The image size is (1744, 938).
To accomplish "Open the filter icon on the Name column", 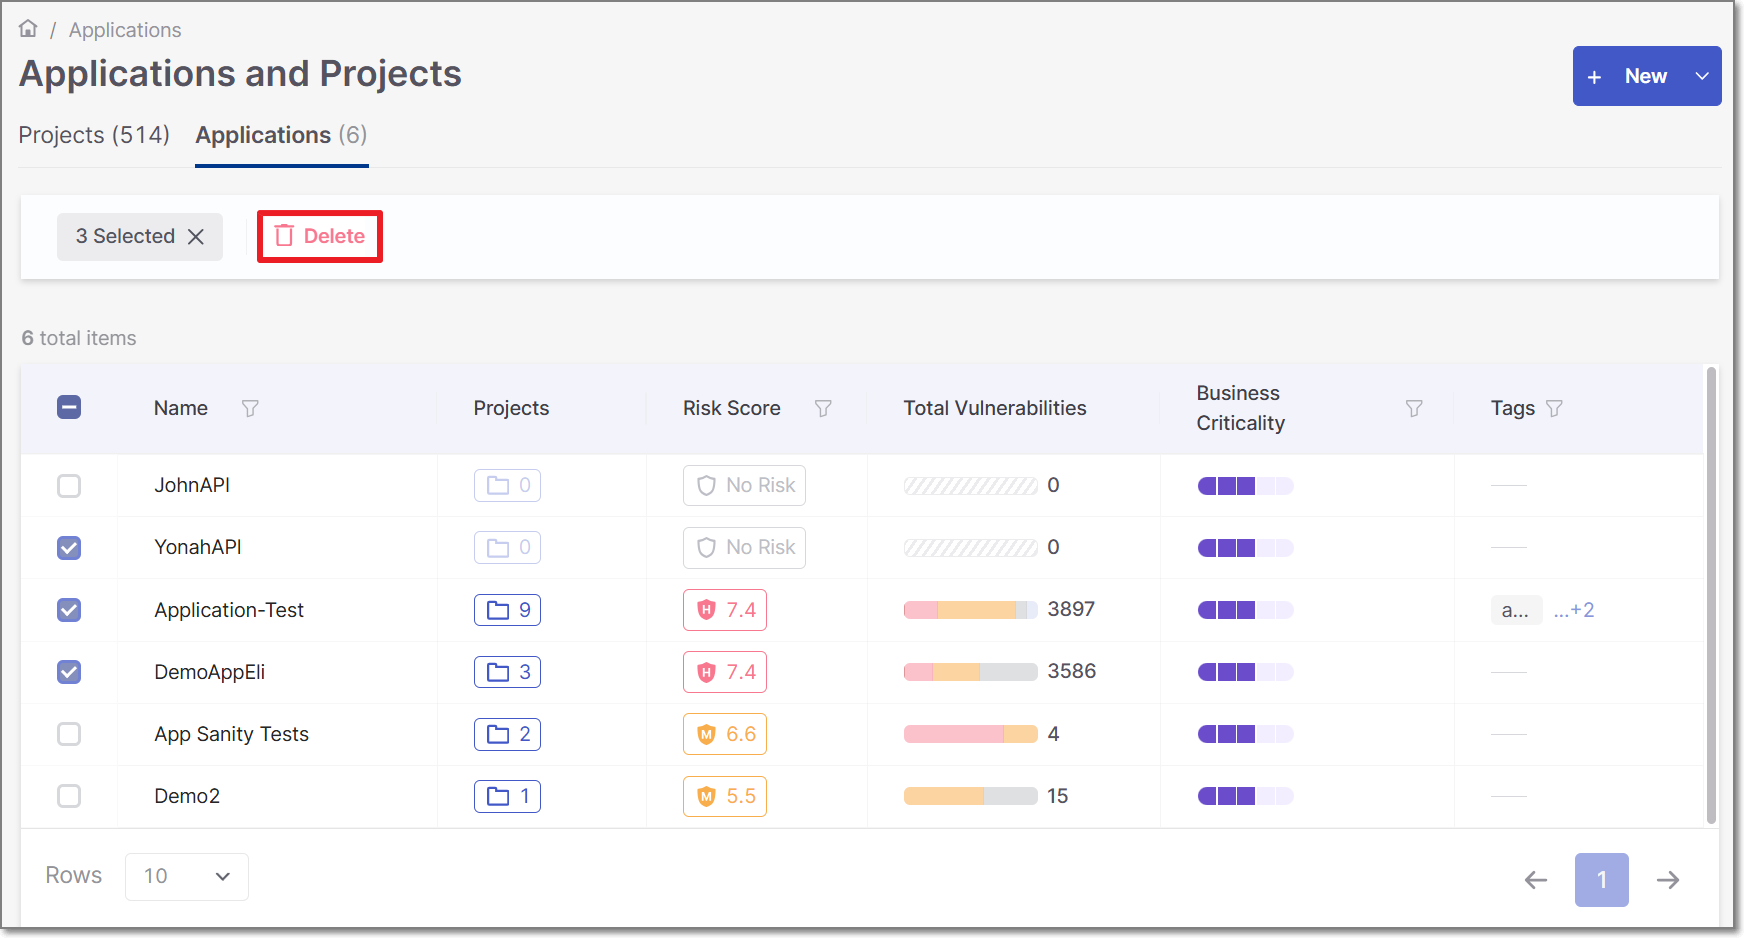I will (250, 408).
